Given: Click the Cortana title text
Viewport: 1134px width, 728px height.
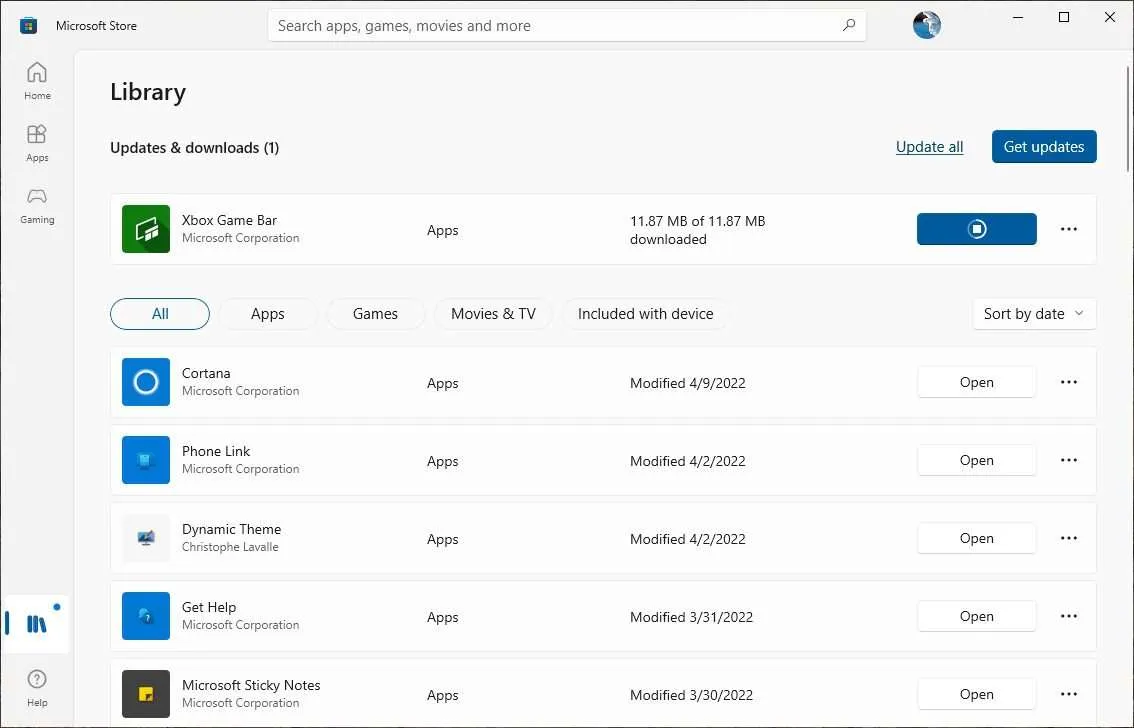Looking at the screenshot, I should [206, 373].
